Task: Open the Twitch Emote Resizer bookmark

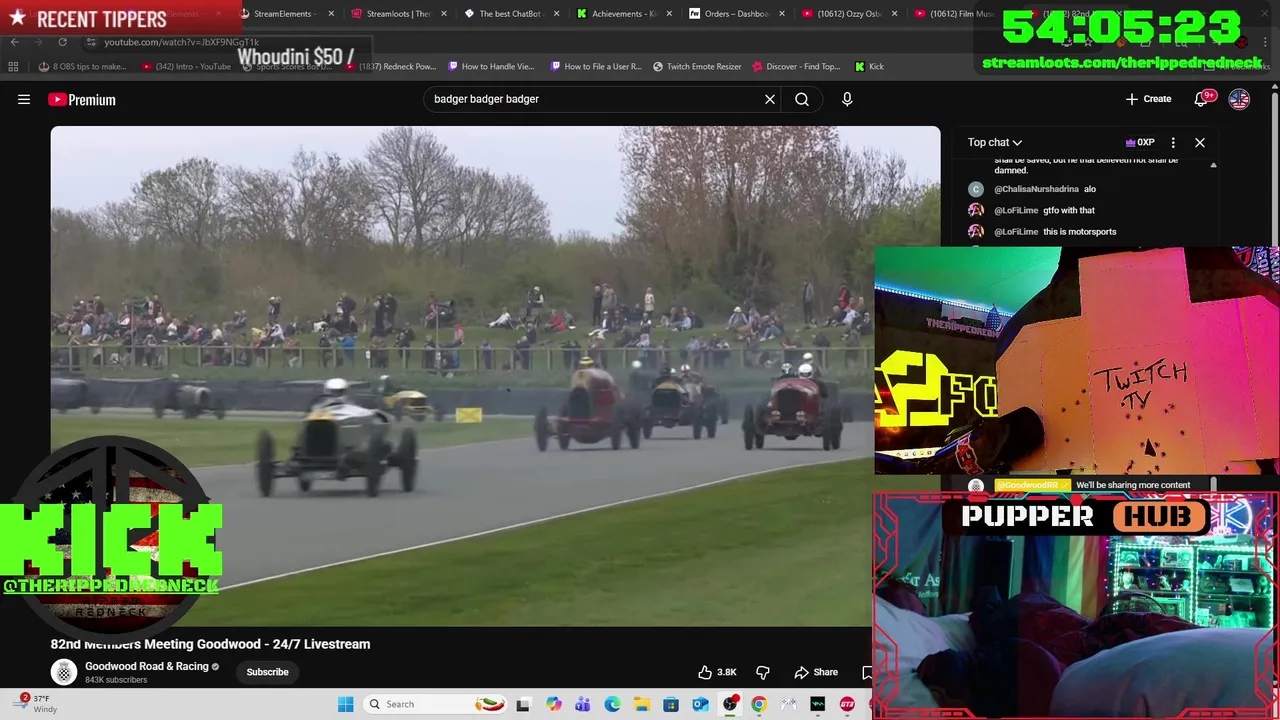Action: (698, 66)
